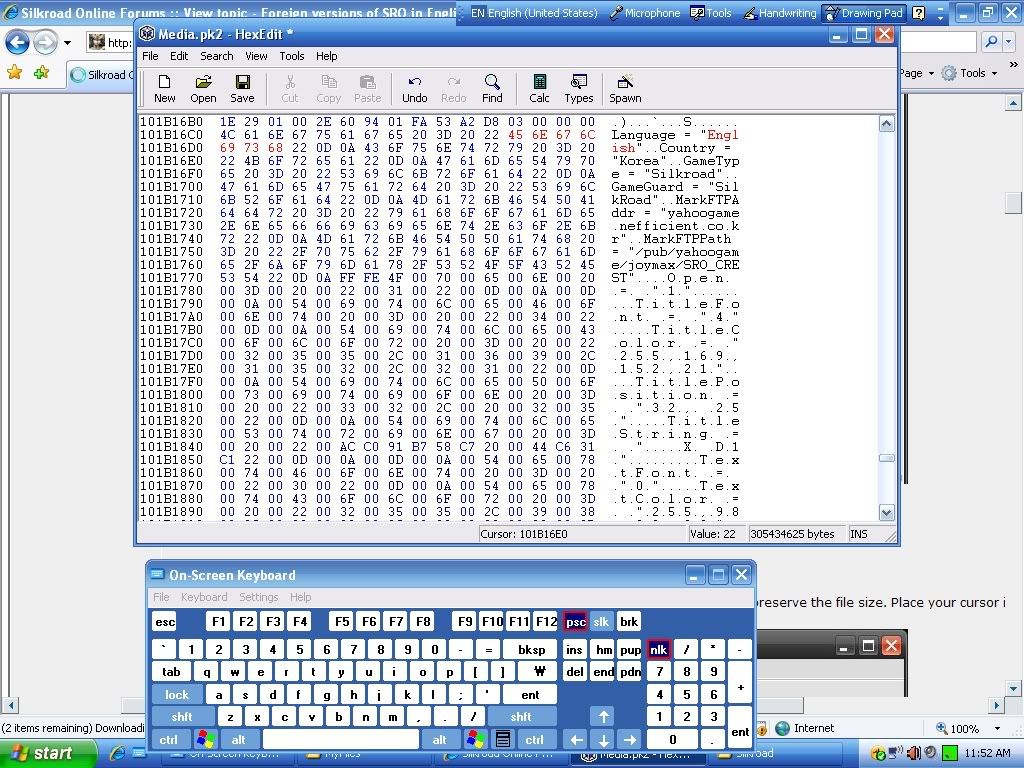Screen dimensions: 1024x768
Task: Toggle the left alt key
Action: (x=238, y=739)
